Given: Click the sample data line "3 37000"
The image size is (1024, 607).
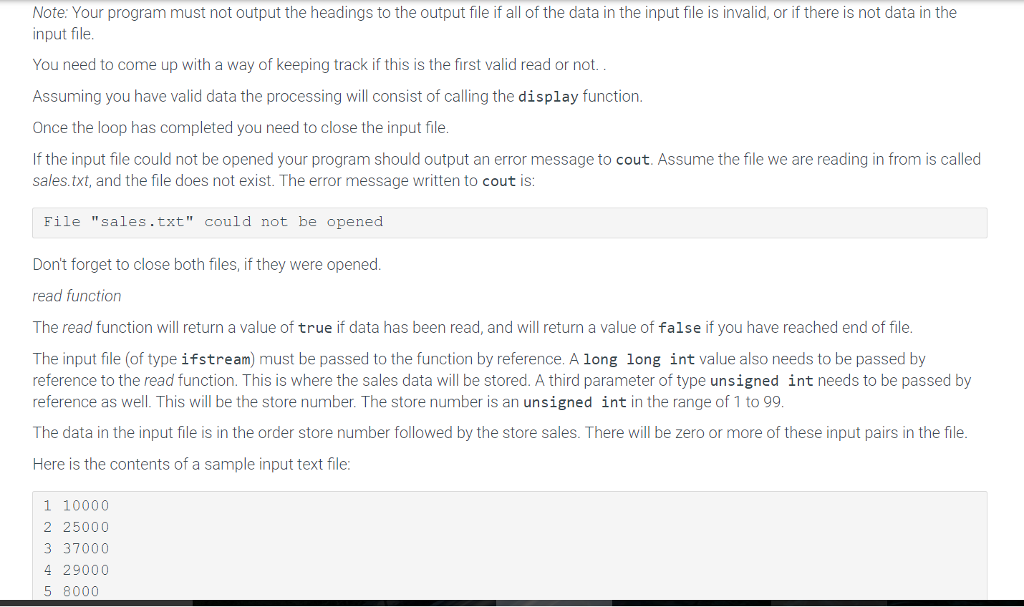Looking at the screenshot, I should (76, 548).
